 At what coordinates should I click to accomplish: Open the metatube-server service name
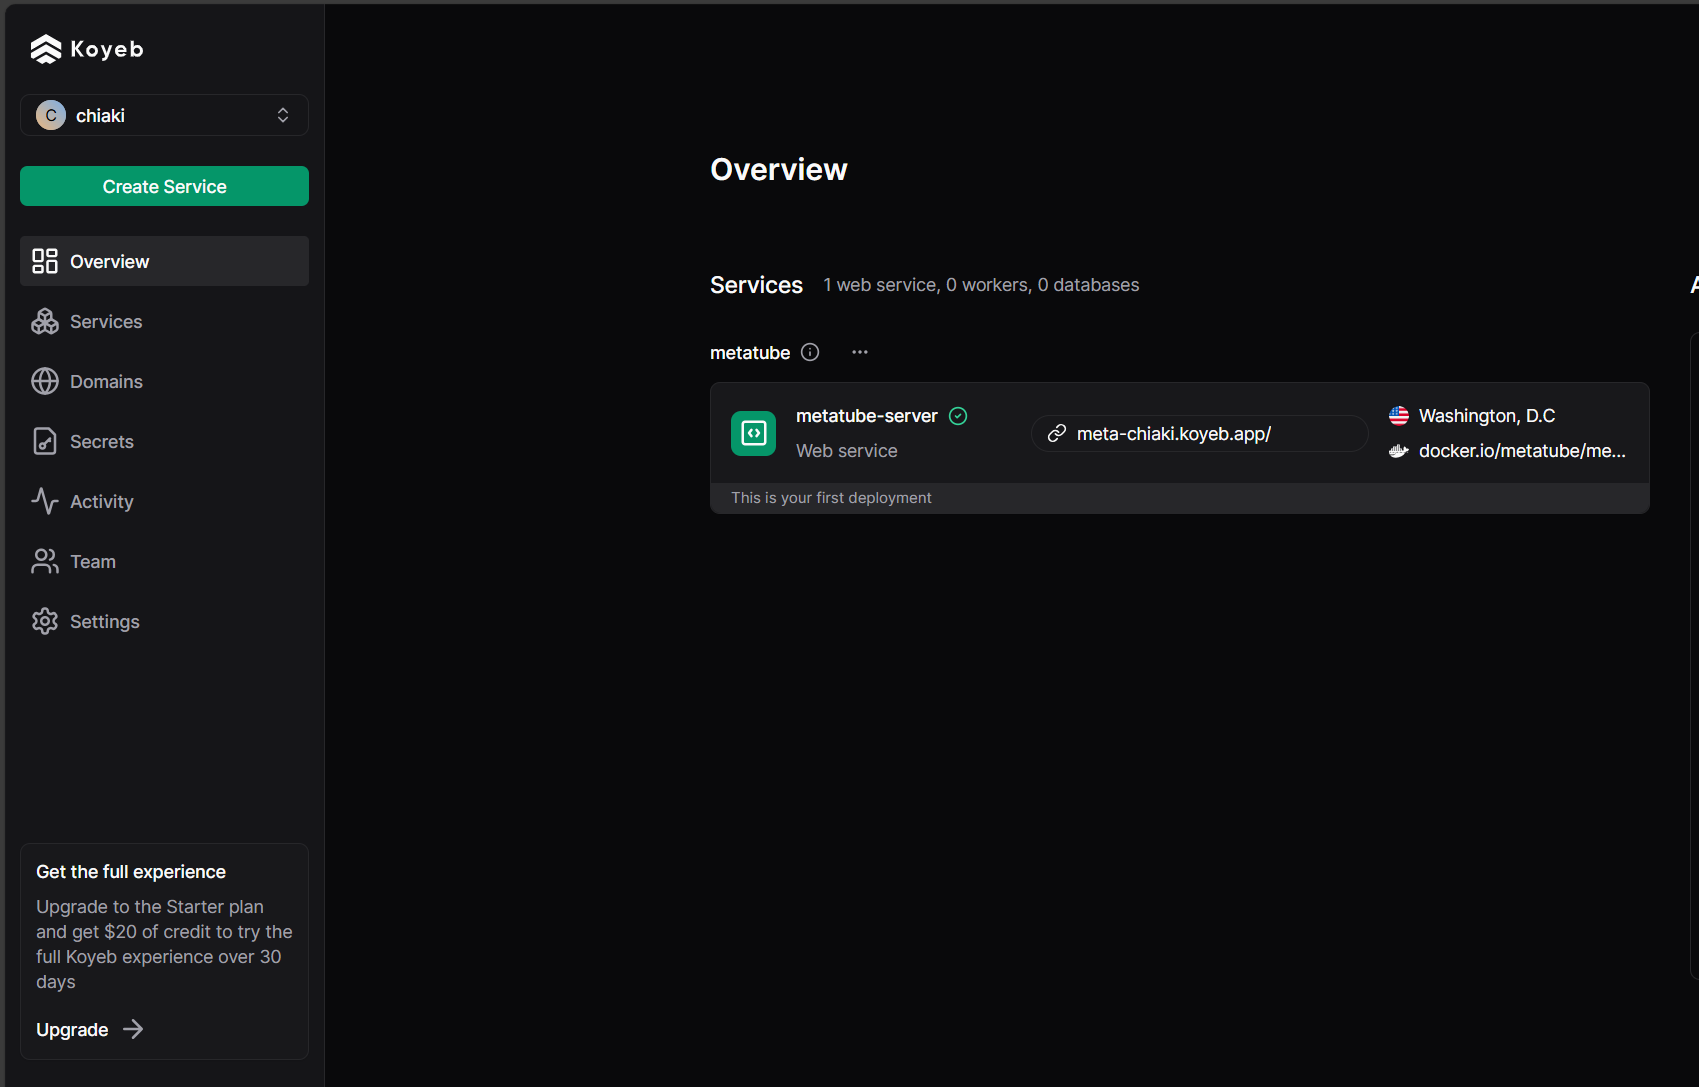[x=866, y=416]
